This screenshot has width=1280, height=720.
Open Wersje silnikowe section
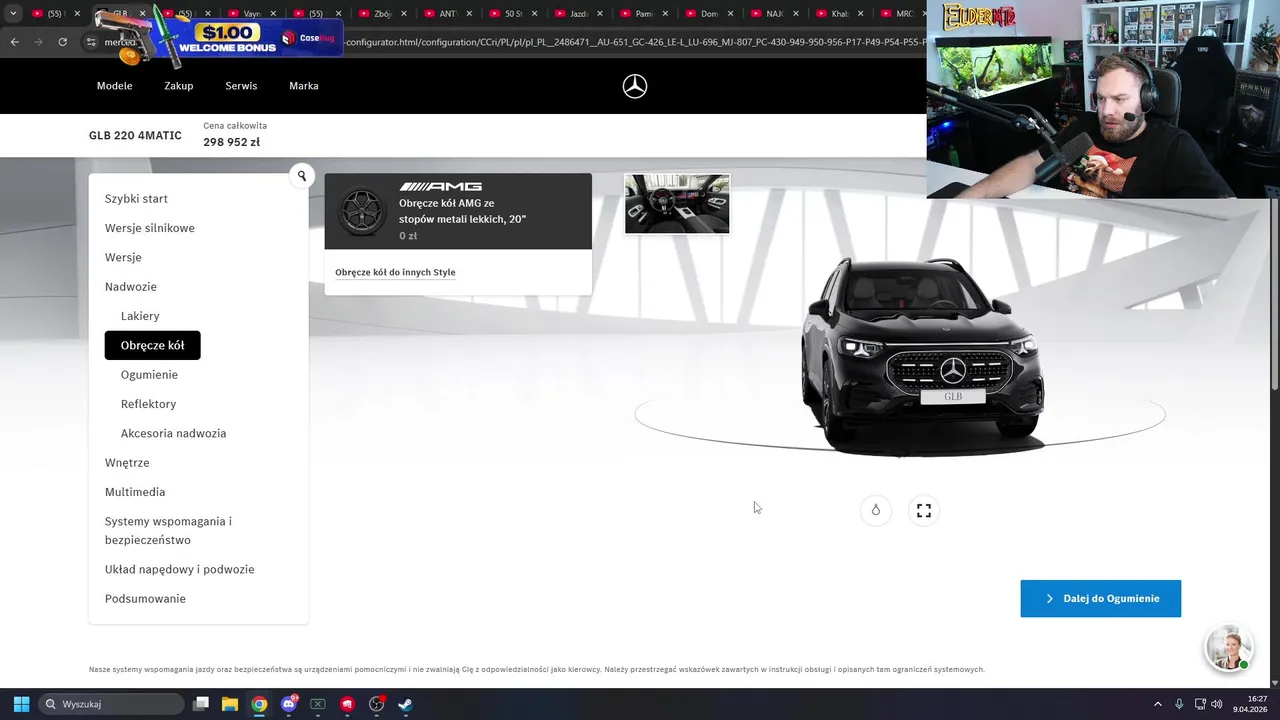(x=150, y=228)
